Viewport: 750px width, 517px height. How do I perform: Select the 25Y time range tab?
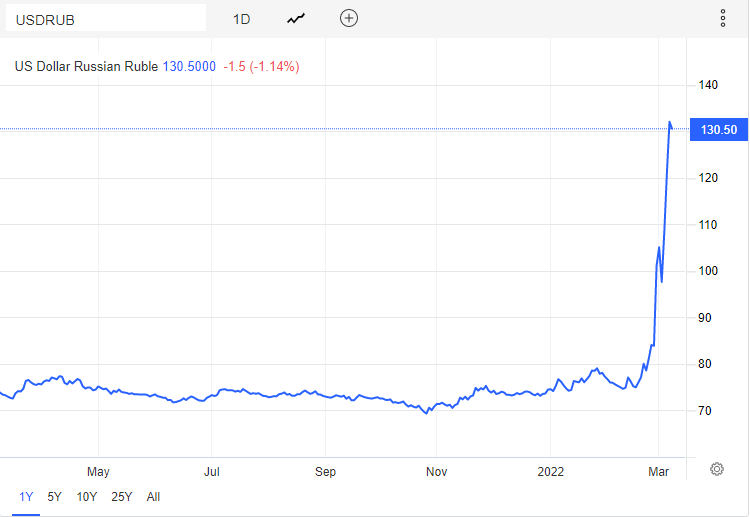tap(121, 497)
